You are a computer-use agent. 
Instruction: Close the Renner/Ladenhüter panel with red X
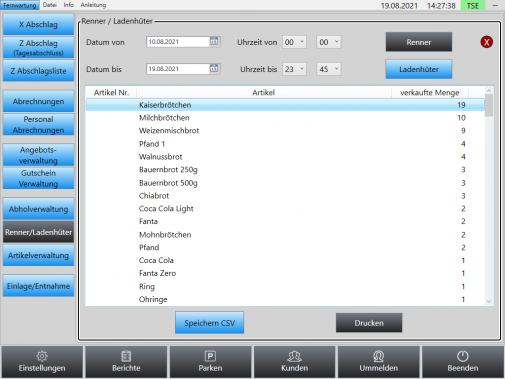point(486,42)
